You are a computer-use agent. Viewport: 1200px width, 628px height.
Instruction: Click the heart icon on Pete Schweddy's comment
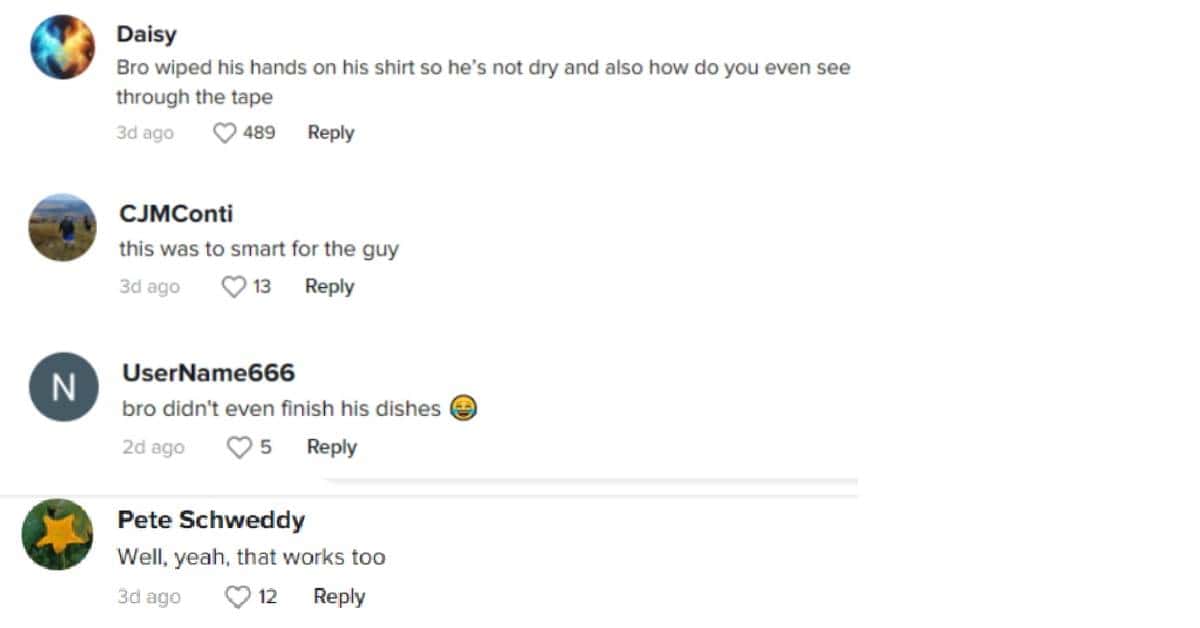coord(236,596)
